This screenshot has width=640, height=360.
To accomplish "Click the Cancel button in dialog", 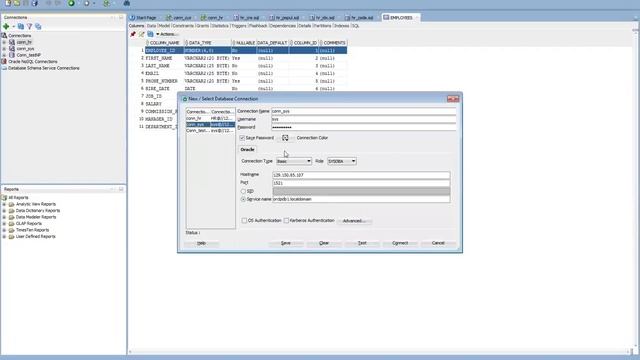I will point(438,243).
